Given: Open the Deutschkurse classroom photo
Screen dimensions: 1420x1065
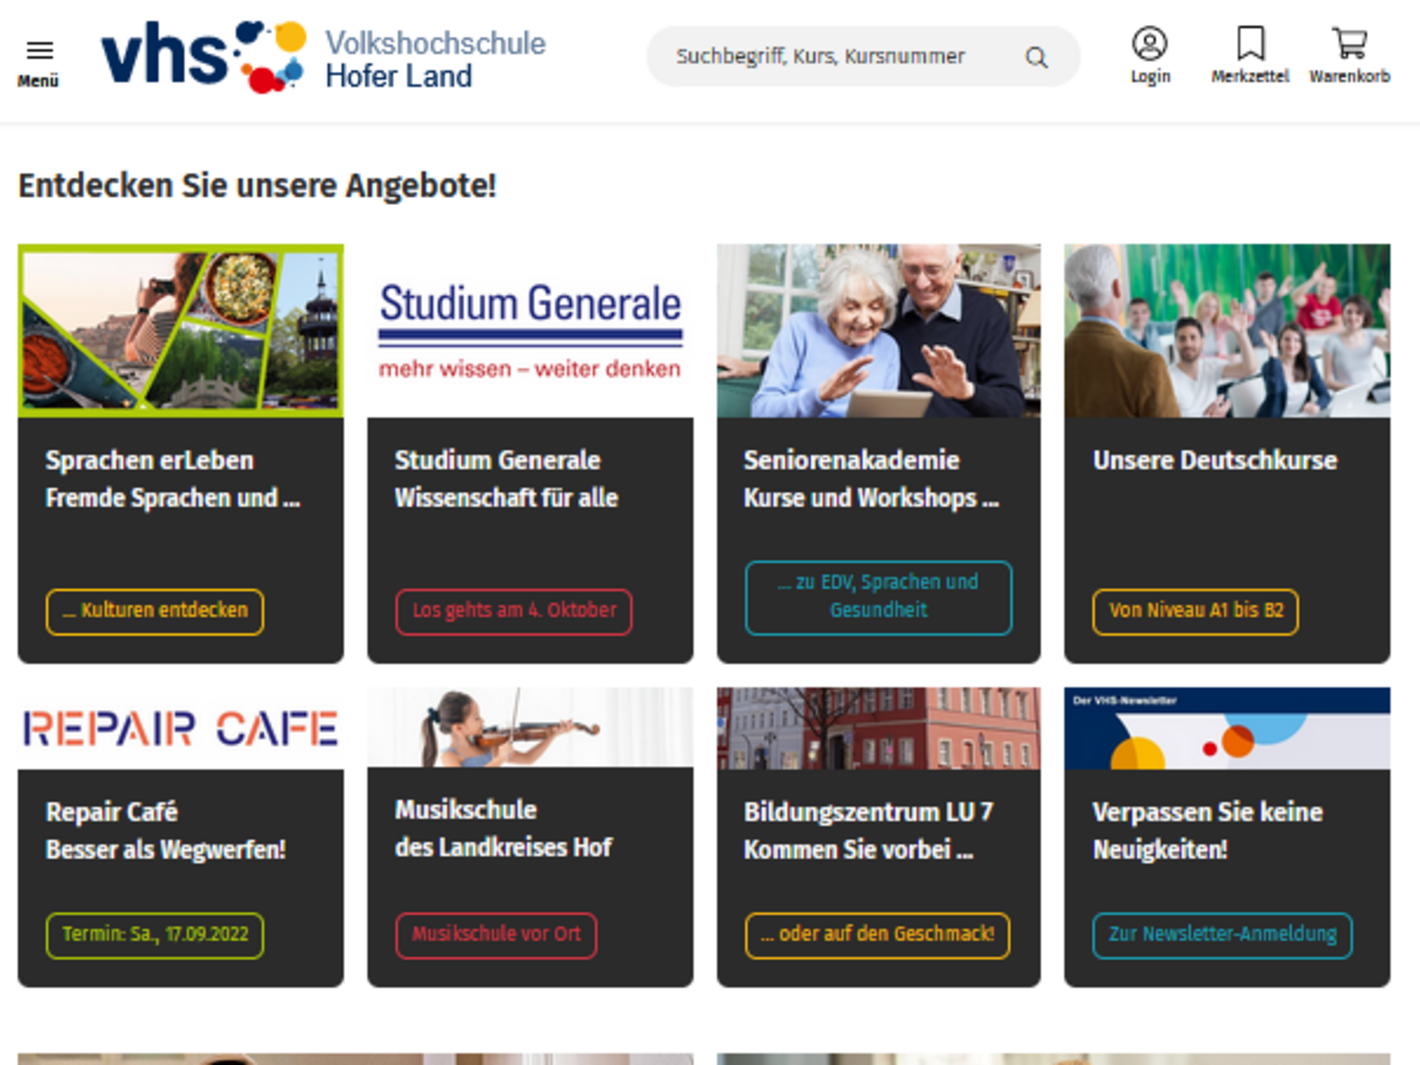Looking at the screenshot, I should click(x=1227, y=331).
